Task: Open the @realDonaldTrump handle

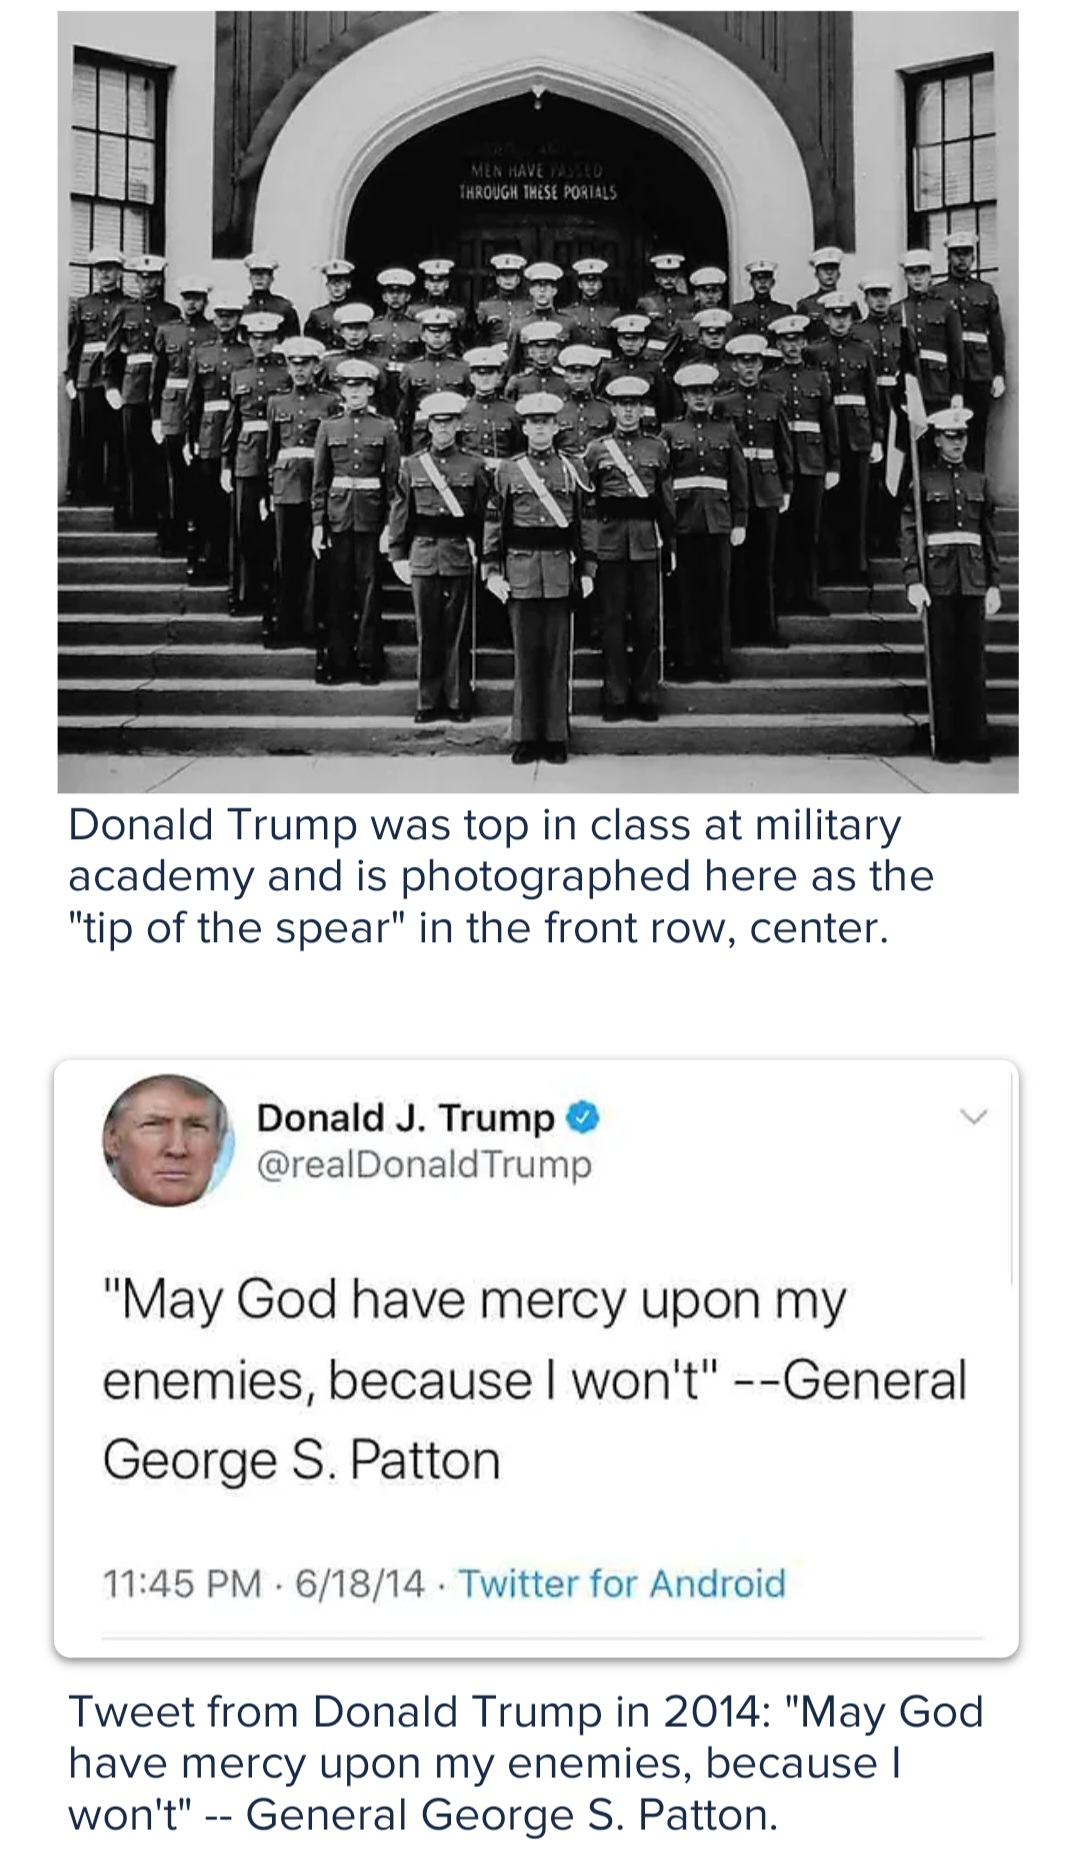Action: tap(424, 1164)
